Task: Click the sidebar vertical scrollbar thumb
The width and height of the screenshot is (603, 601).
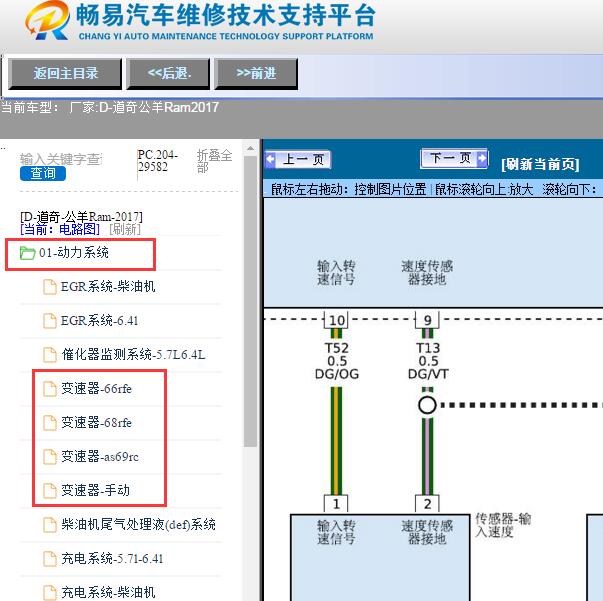Action: pyautogui.click(x=250, y=301)
